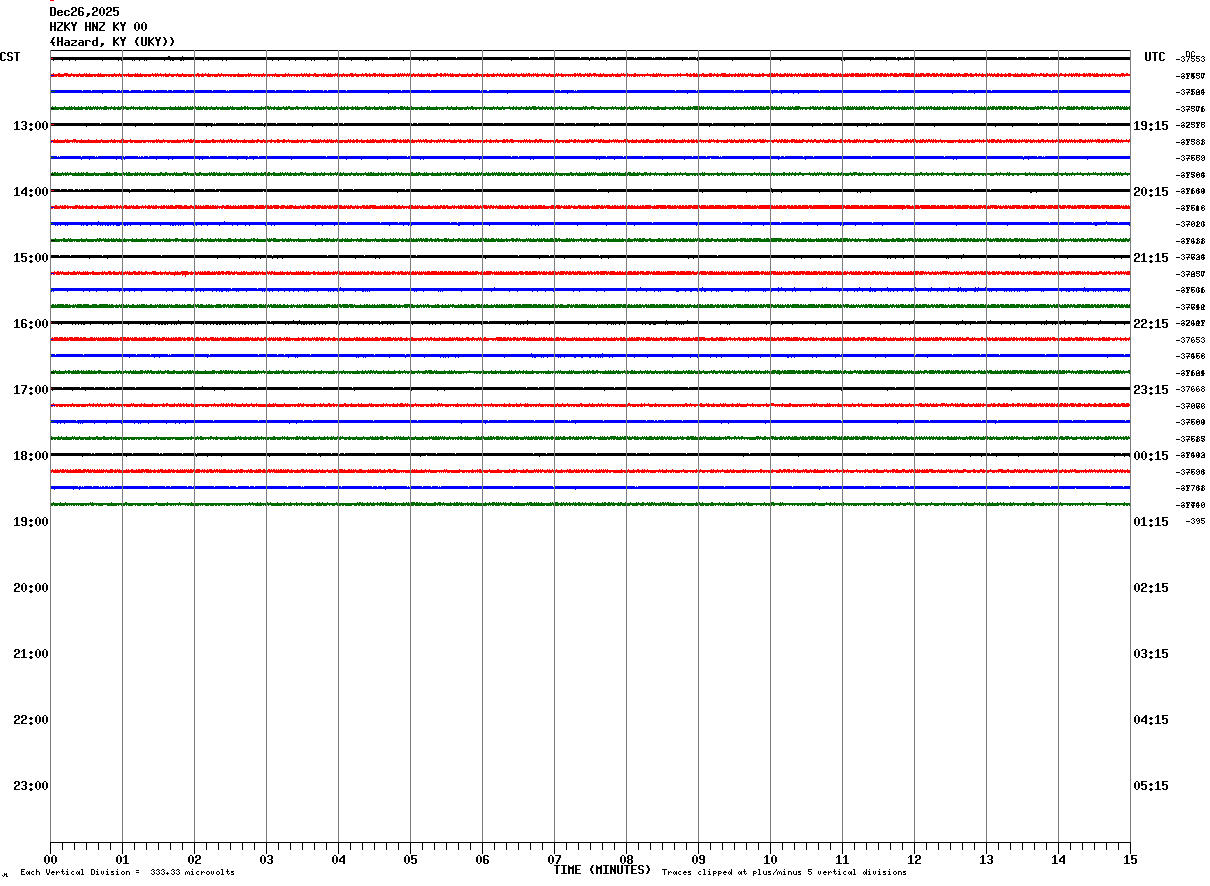Select the 19:00 CST row label

(31, 522)
